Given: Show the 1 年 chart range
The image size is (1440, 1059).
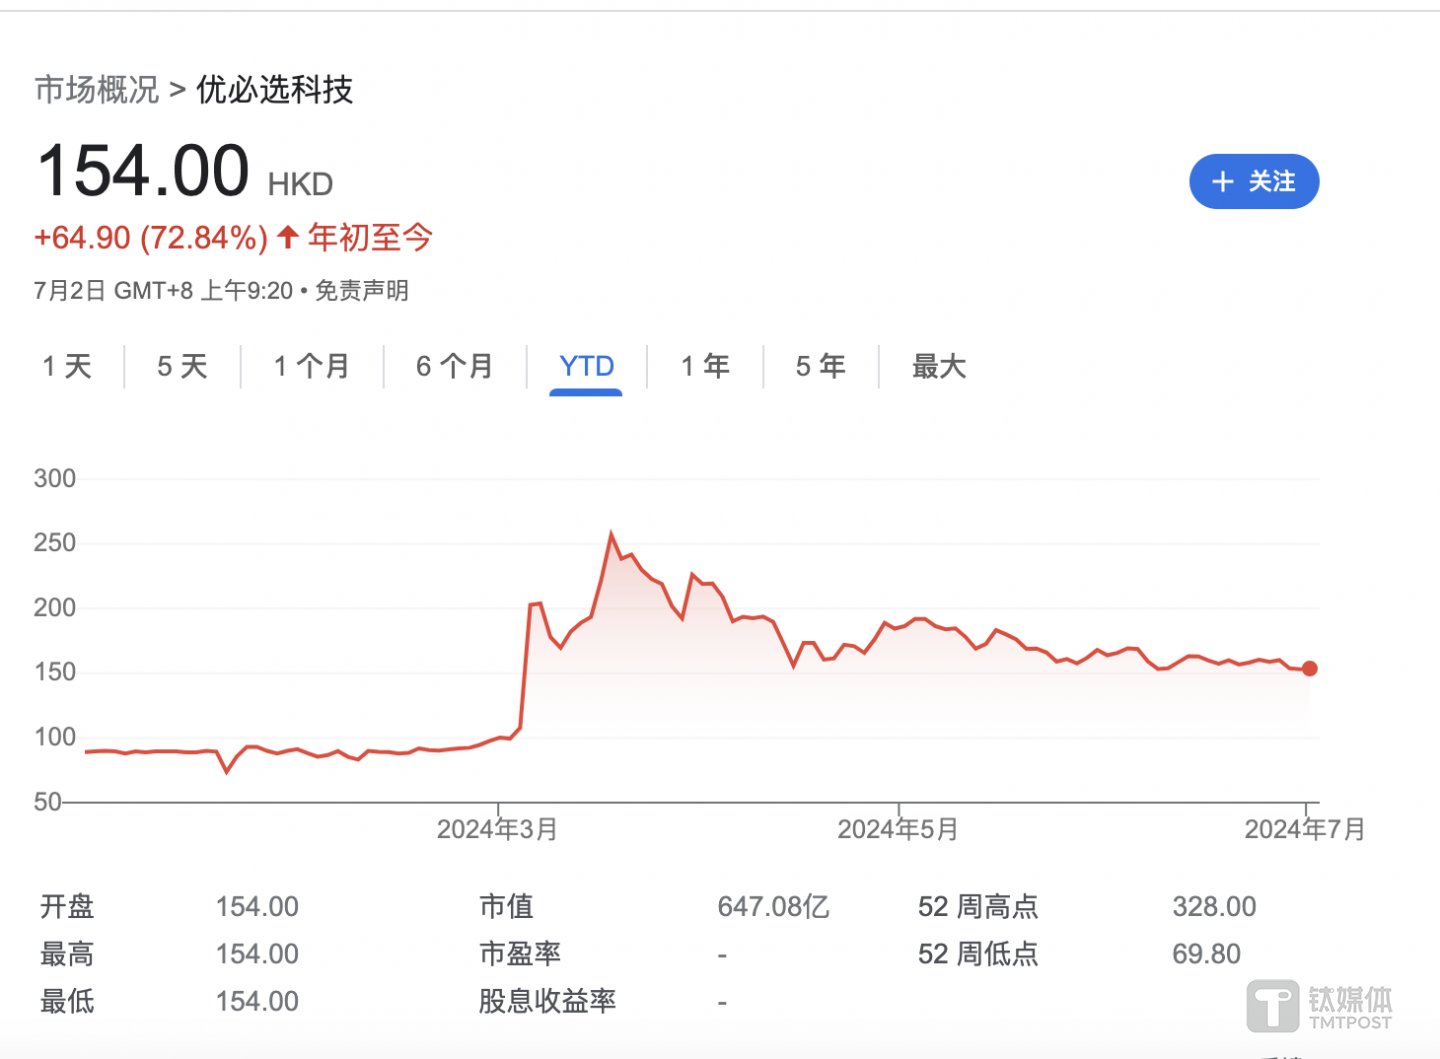Looking at the screenshot, I should click(705, 366).
